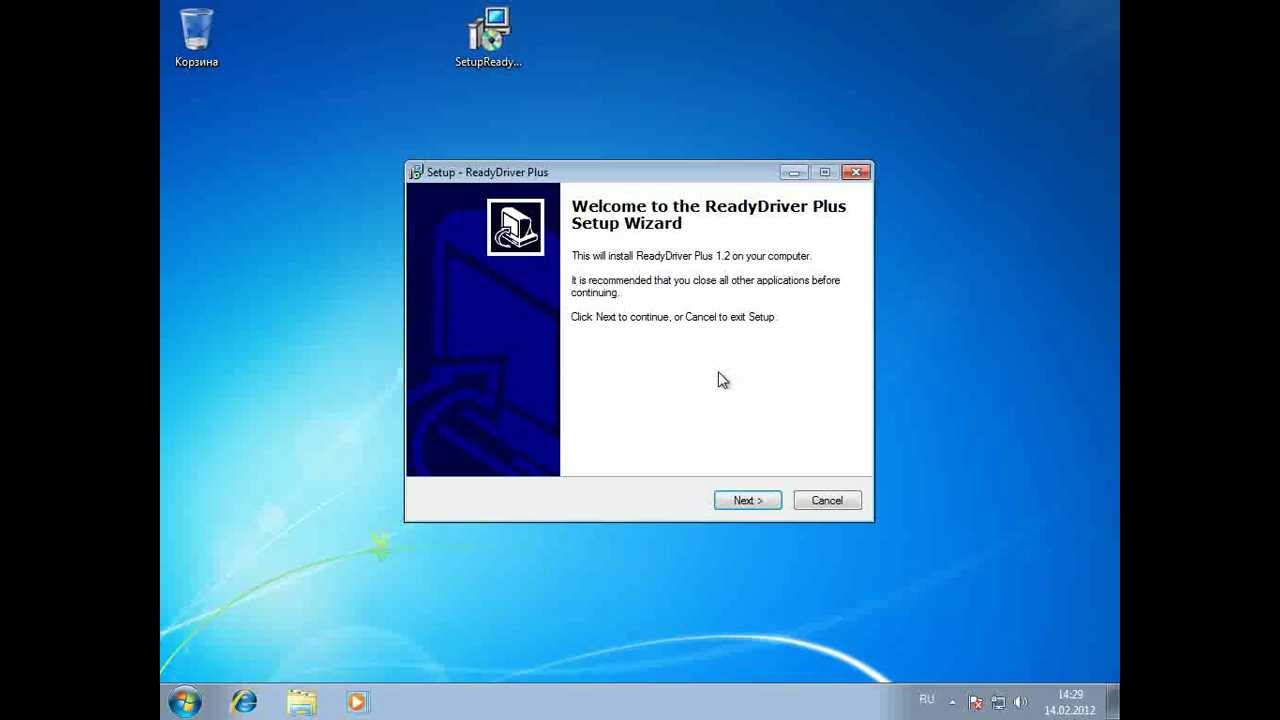The image size is (1280, 720).
Task: Open the Action Center flag icon
Action: click(976, 702)
